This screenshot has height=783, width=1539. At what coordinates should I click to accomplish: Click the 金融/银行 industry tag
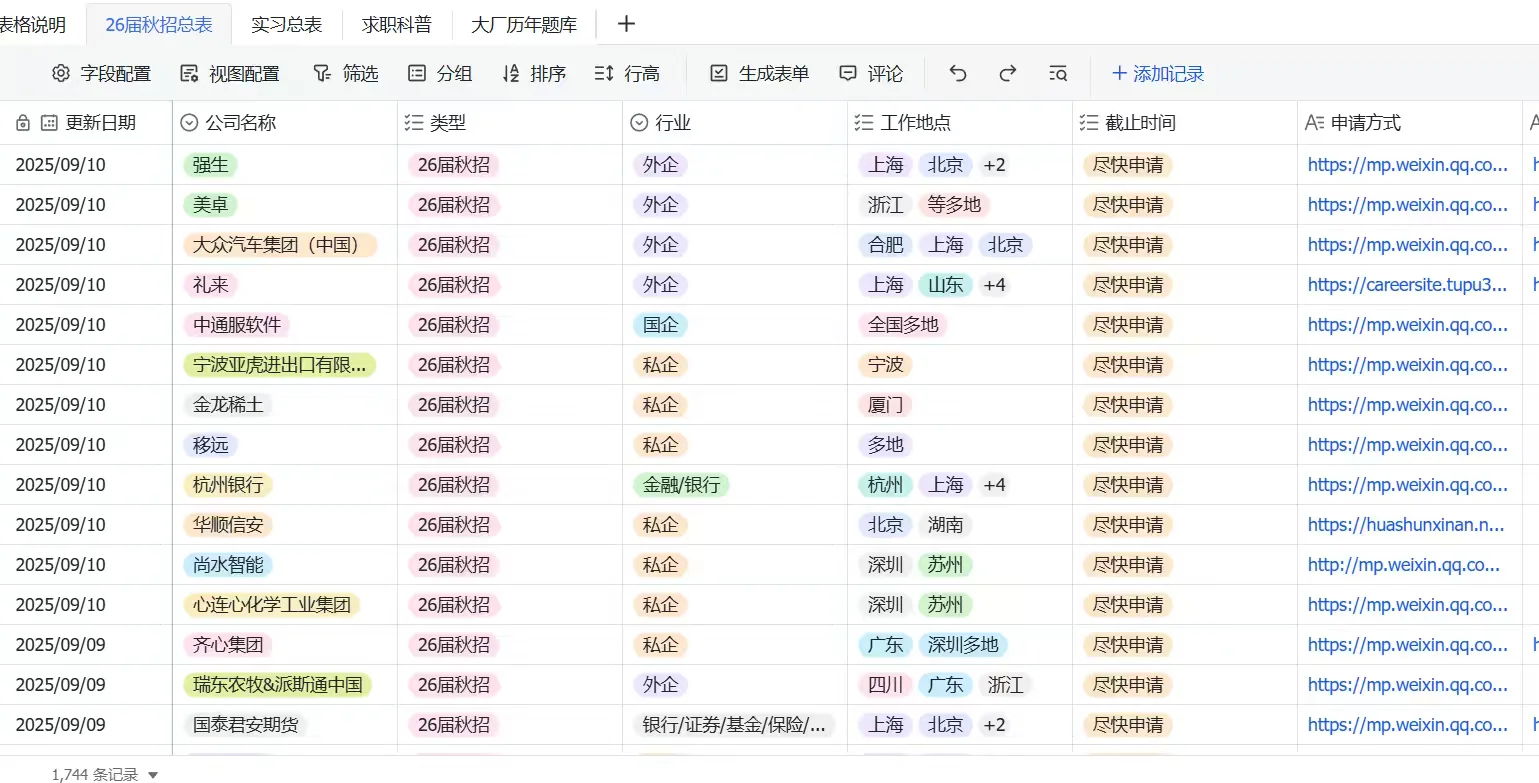(681, 485)
